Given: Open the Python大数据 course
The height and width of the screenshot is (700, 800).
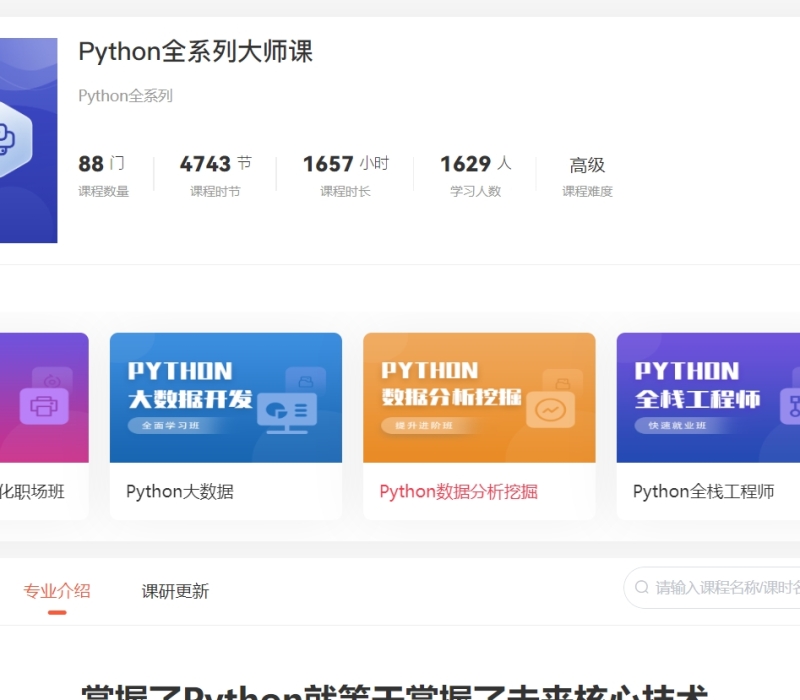Looking at the screenshot, I should pos(180,491).
